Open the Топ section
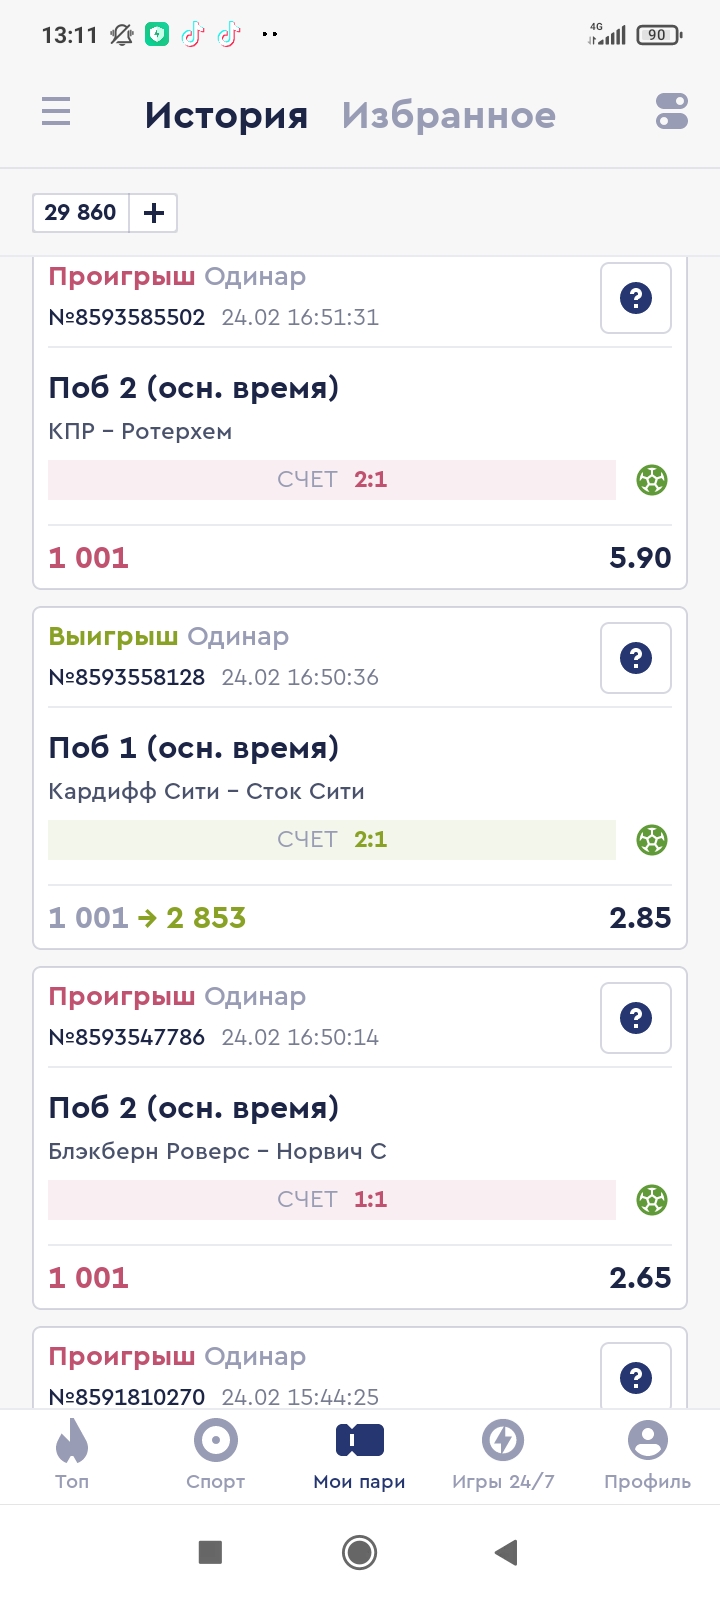This screenshot has height=1600, width=720. [x=72, y=1455]
